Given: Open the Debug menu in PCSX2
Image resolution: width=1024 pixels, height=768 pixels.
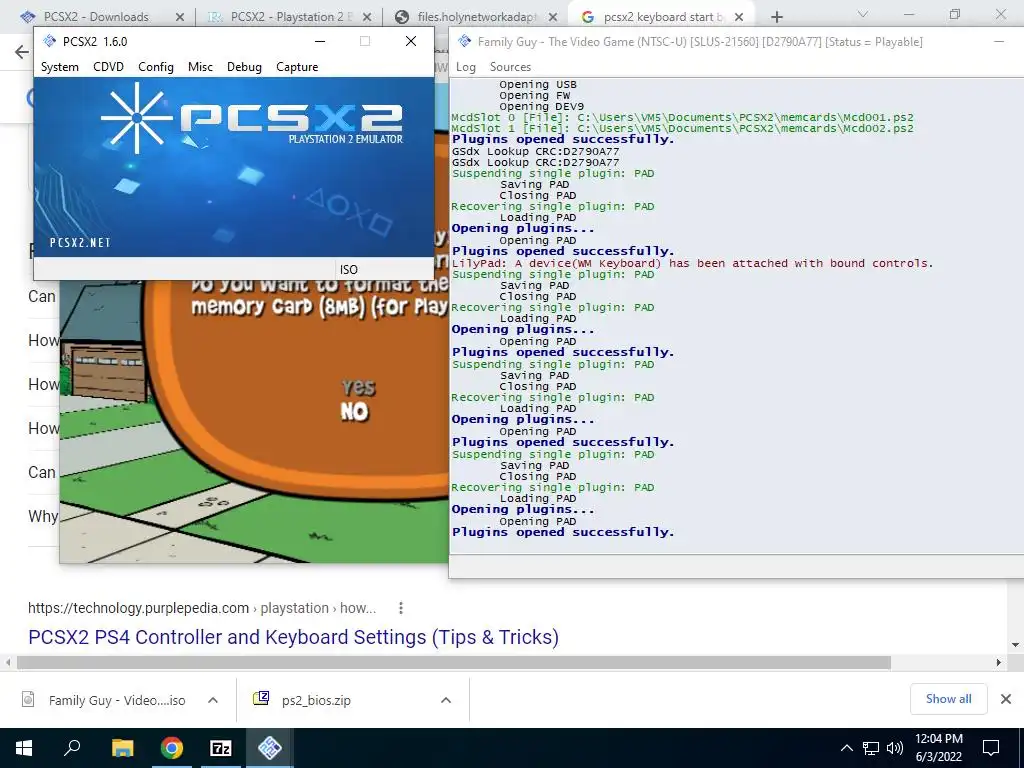Looking at the screenshot, I should coord(244,67).
